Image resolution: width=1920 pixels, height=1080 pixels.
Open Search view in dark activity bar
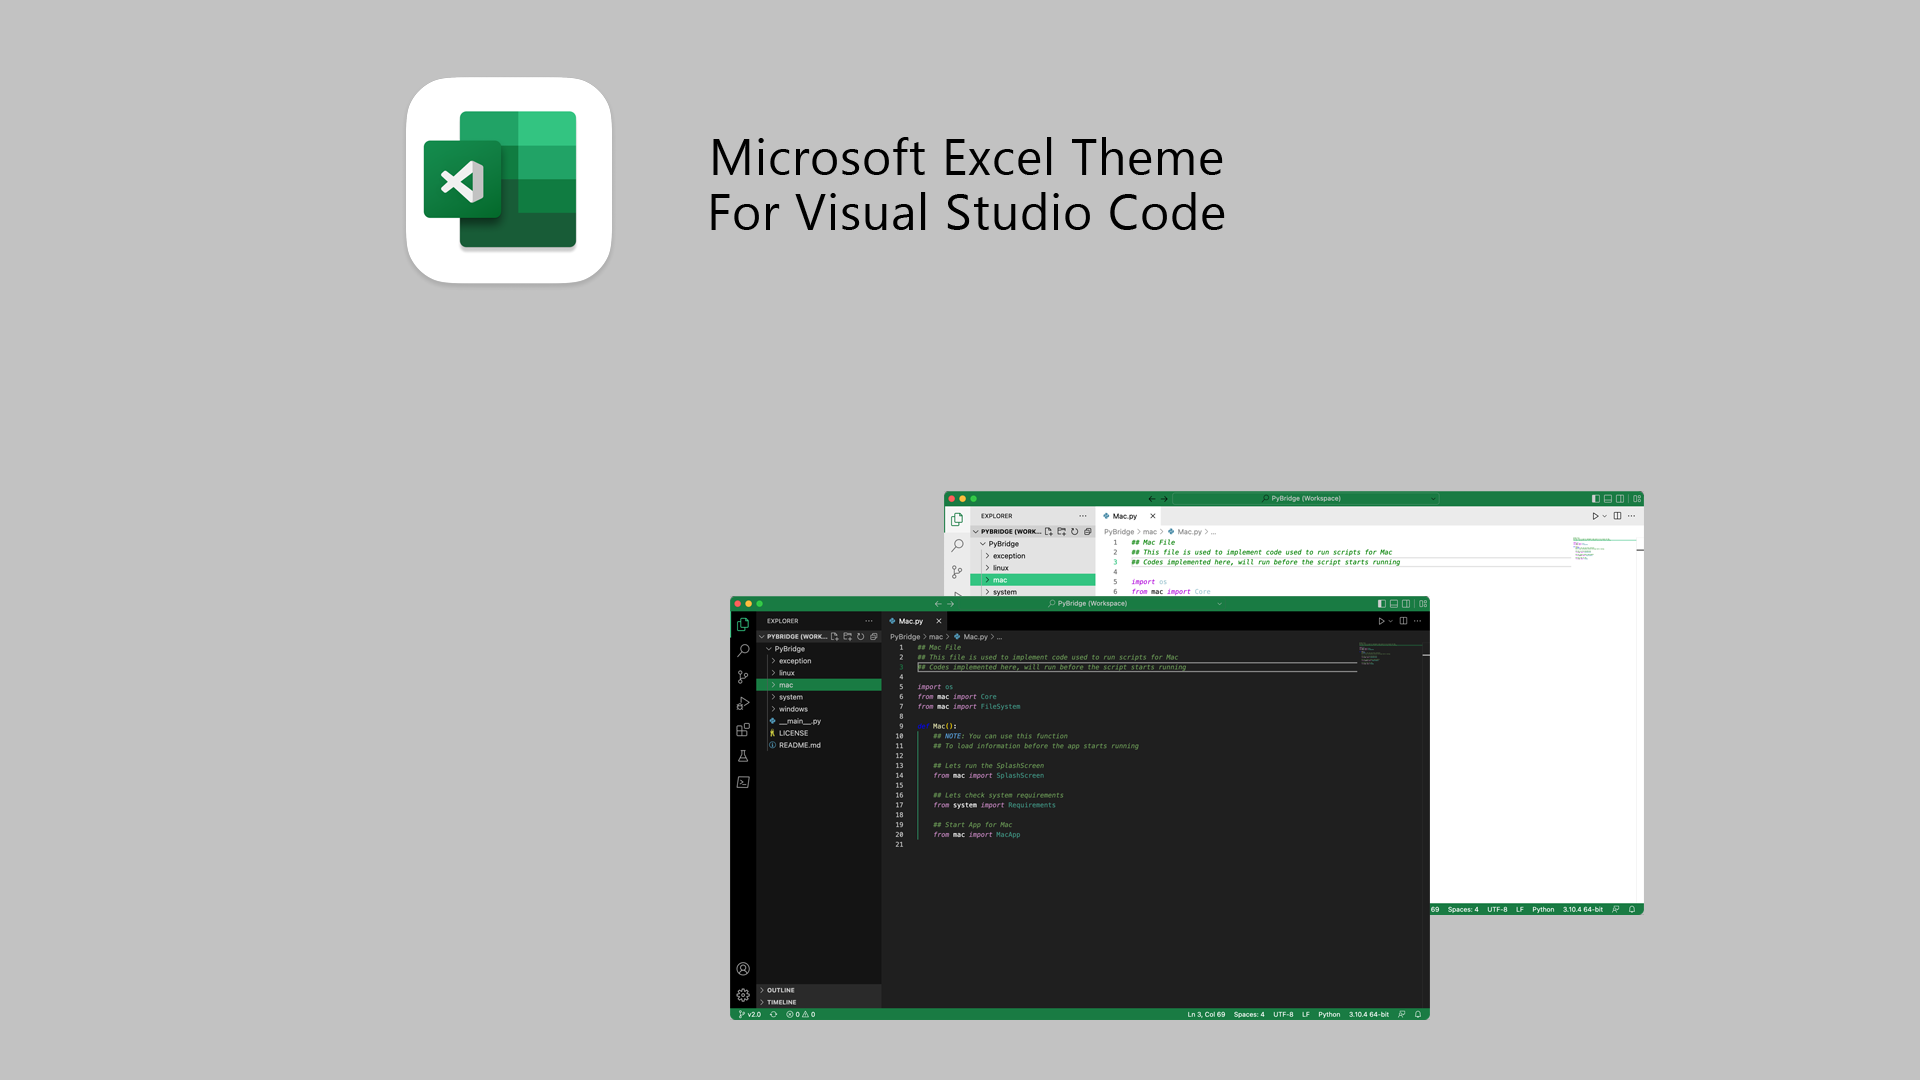743,651
